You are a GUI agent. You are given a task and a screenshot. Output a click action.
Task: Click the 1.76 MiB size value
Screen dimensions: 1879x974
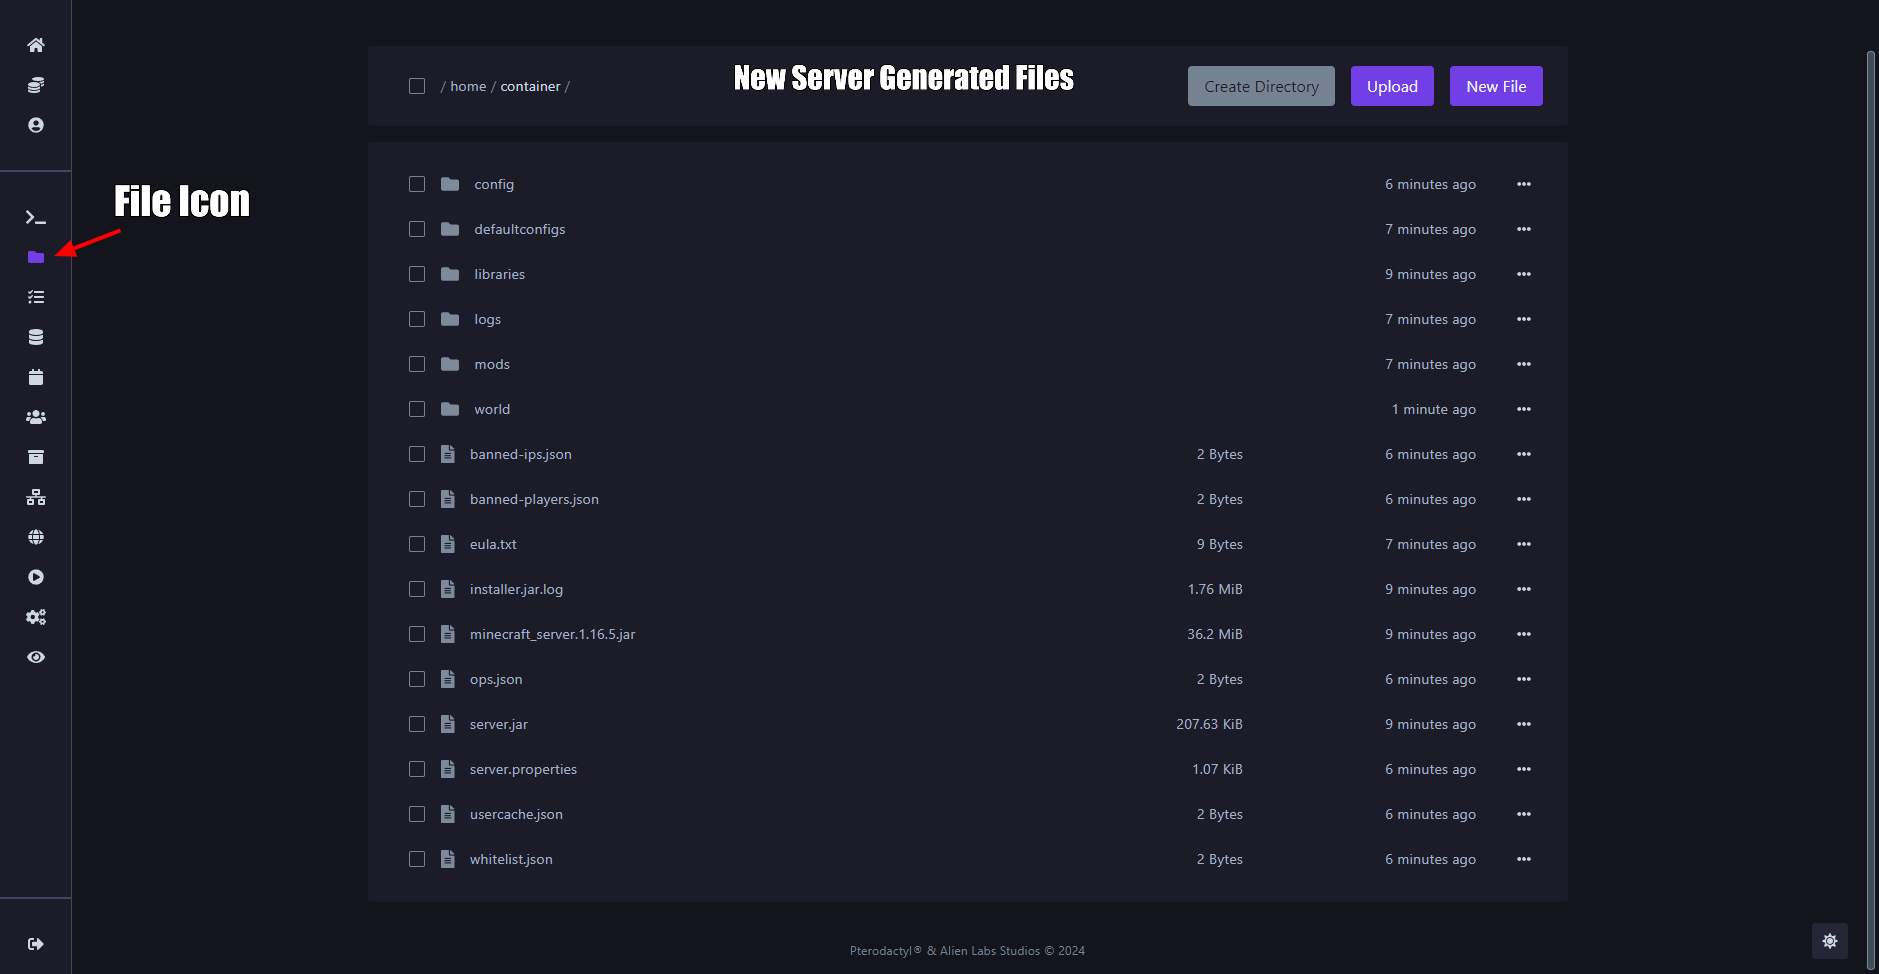tap(1215, 589)
